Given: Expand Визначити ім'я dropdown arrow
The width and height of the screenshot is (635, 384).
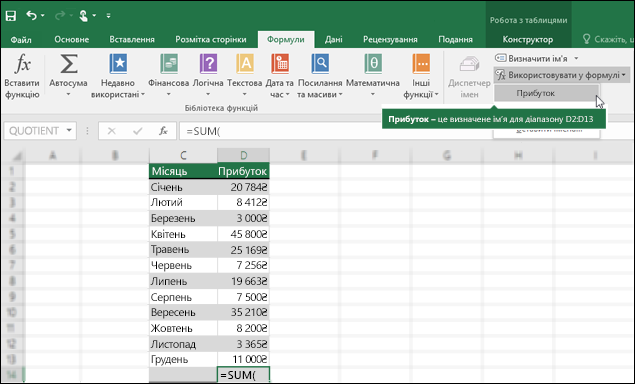Looking at the screenshot, I should tap(576, 58).
